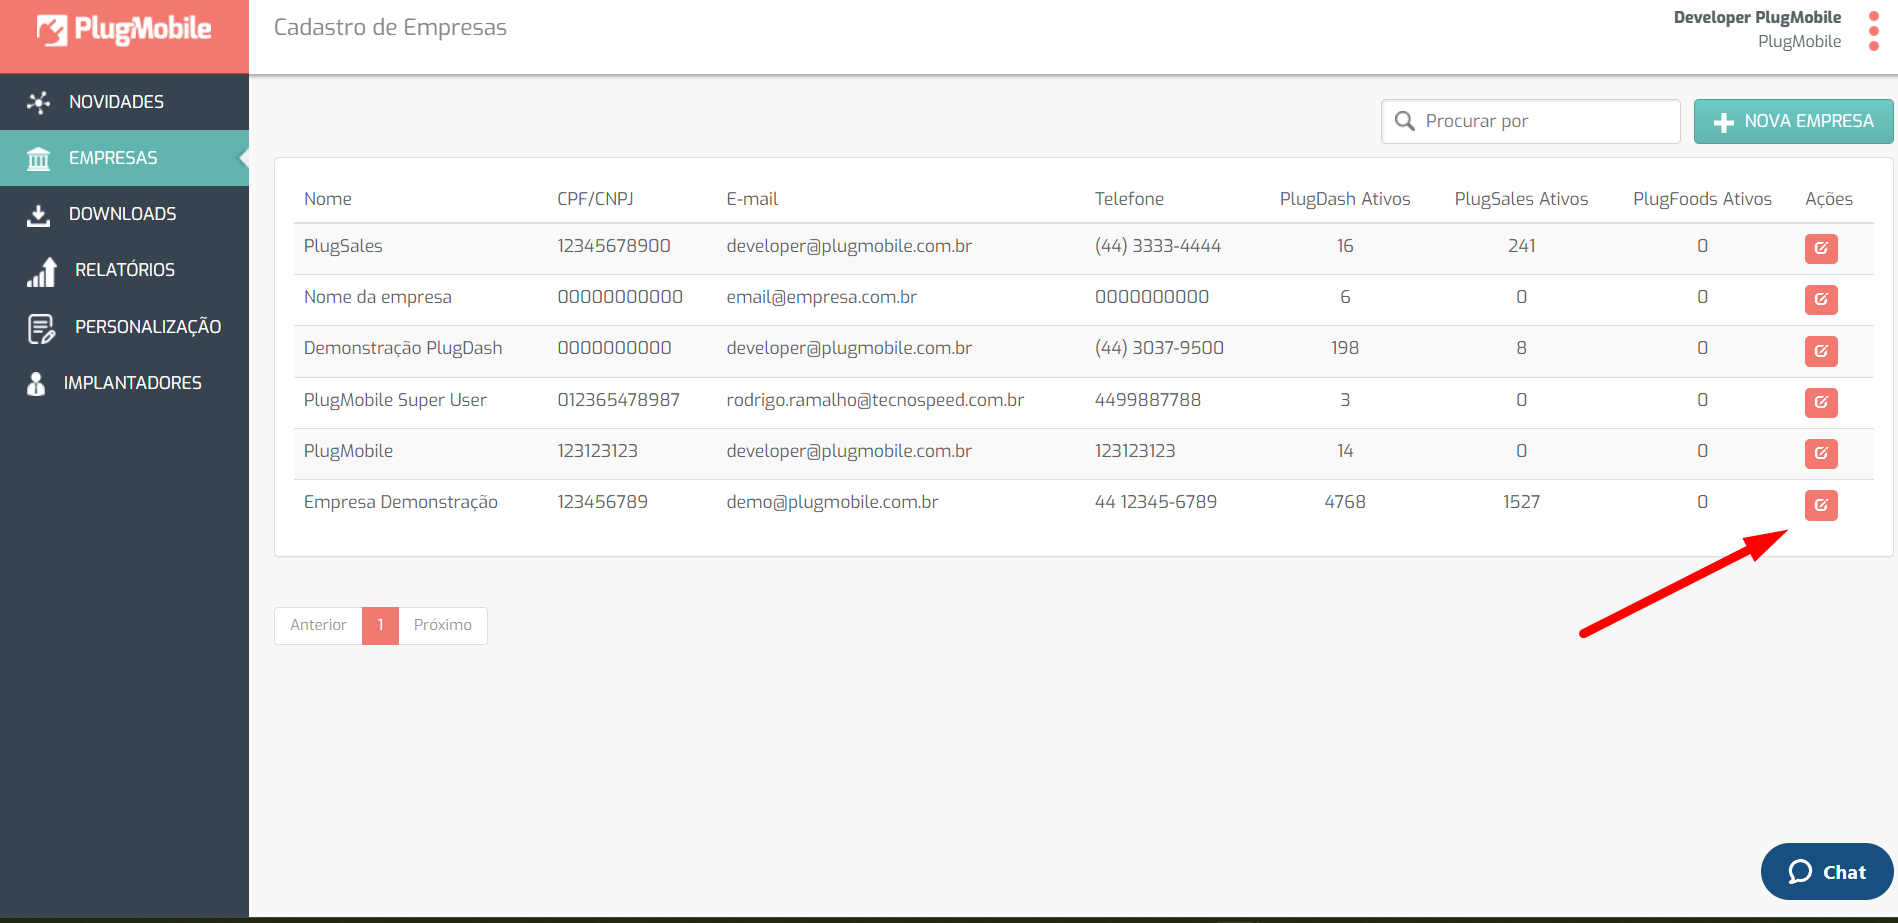Click PlugSales Ativos value 241

click(x=1521, y=246)
